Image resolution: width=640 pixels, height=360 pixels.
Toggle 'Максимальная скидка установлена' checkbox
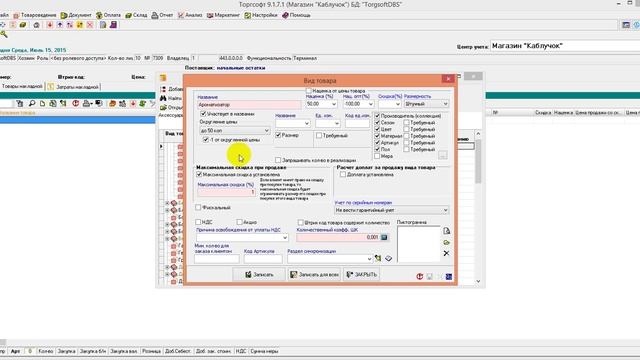click(x=199, y=174)
